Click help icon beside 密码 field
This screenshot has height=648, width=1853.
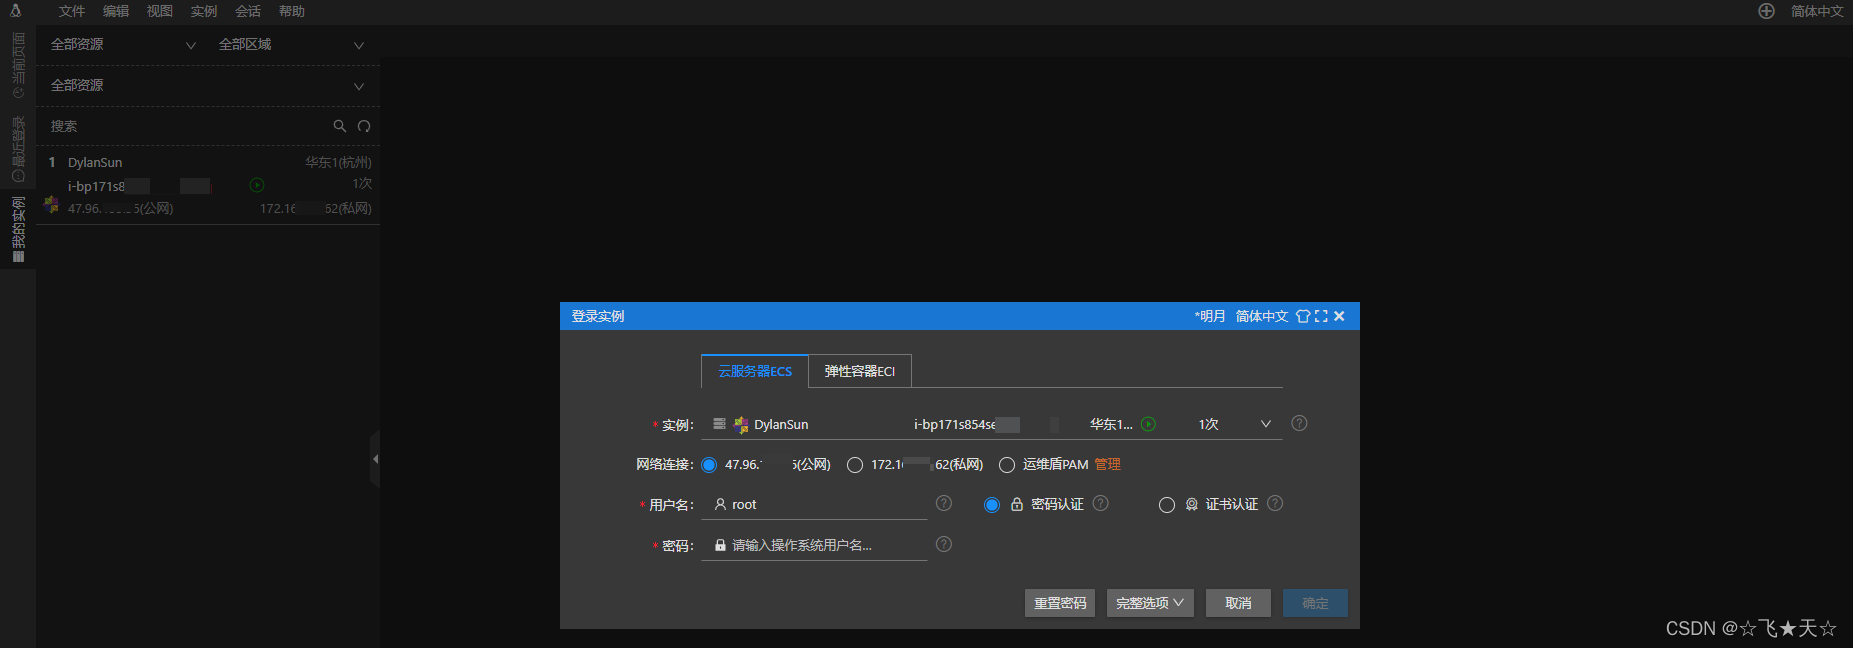point(944,544)
